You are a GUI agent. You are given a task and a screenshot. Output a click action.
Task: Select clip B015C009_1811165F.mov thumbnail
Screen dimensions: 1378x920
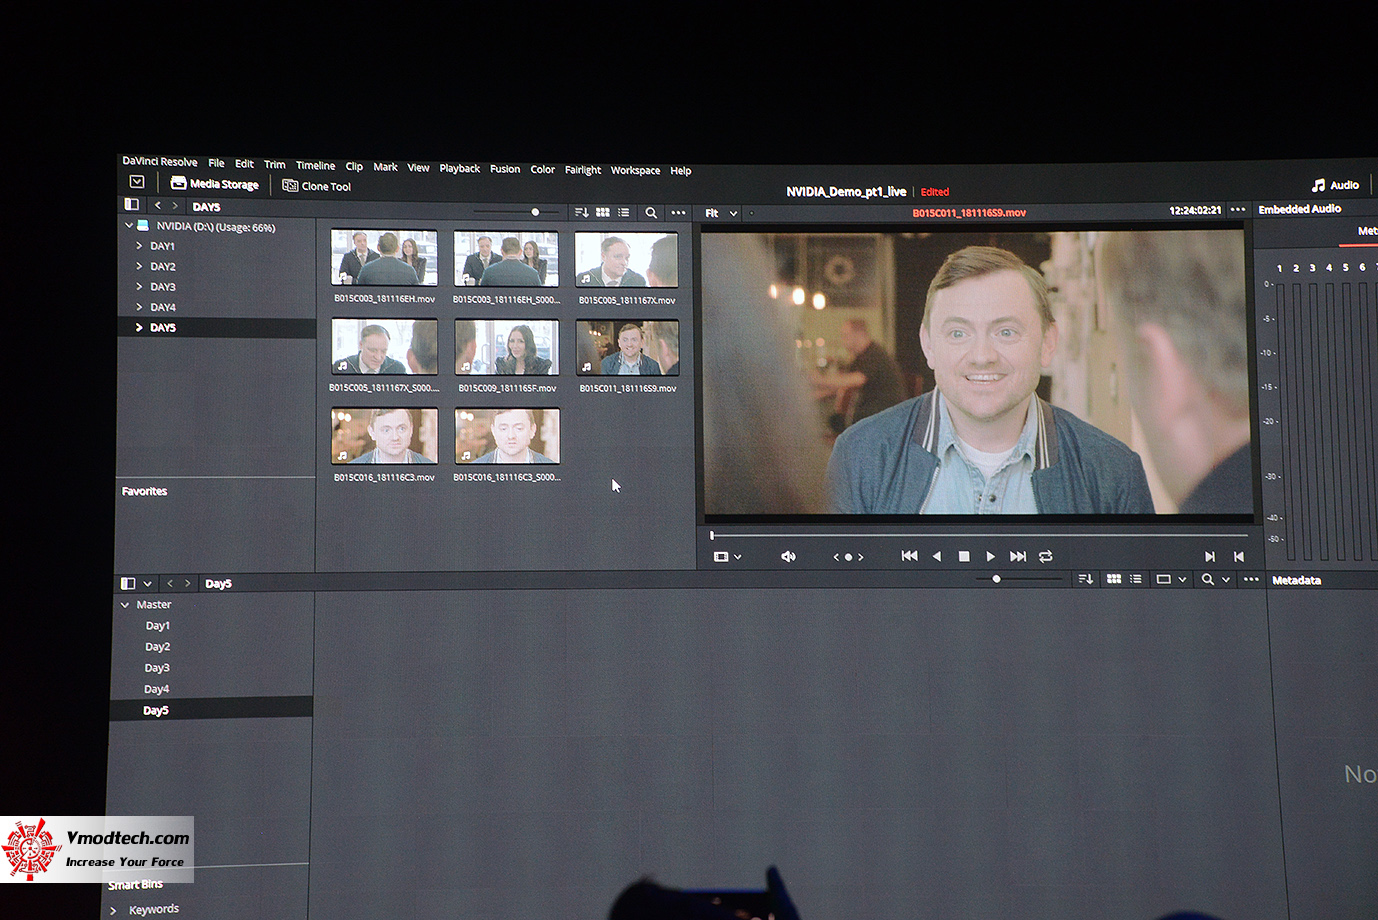507,347
